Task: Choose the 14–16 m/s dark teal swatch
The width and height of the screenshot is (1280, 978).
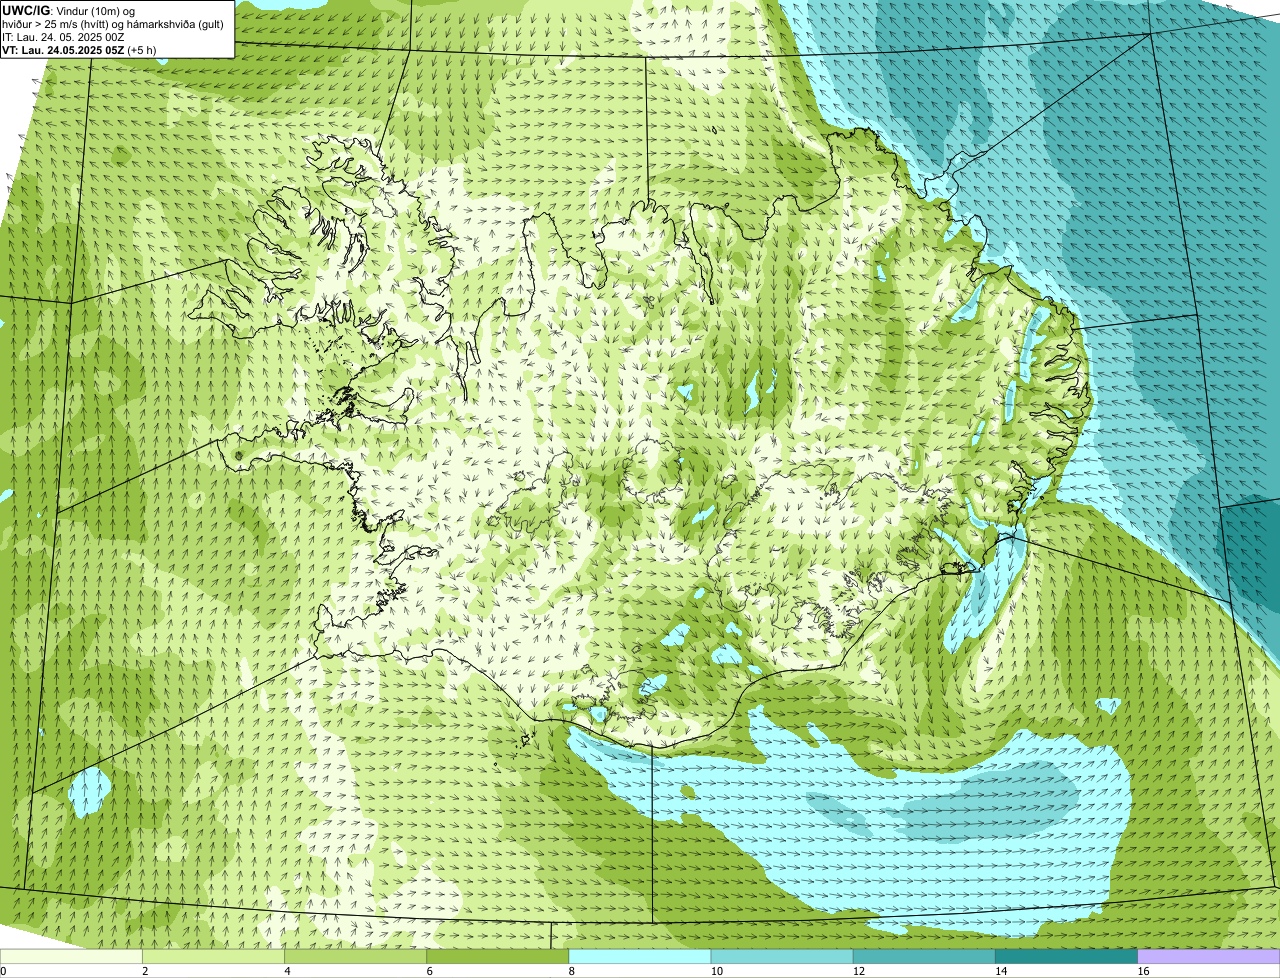Action: click(x=1067, y=956)
